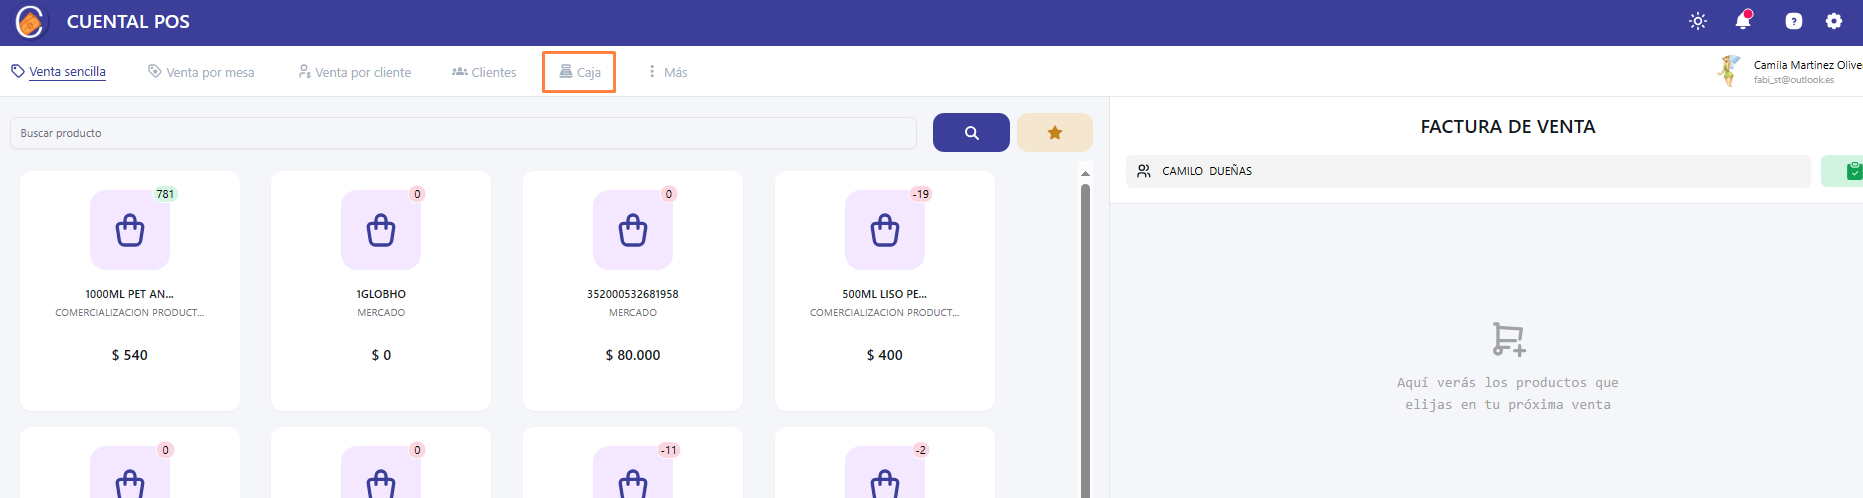This screenshot has width=1863, height=498.
Task: Add 1000ML PET product to sale
Action: (x=130, y=290)
